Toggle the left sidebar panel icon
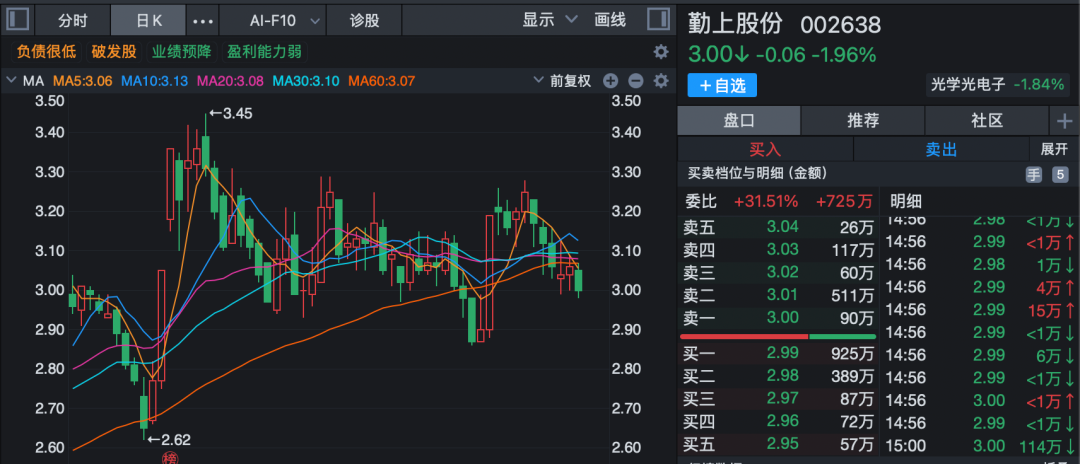The image size is (1080, 464). pos(20,19)
